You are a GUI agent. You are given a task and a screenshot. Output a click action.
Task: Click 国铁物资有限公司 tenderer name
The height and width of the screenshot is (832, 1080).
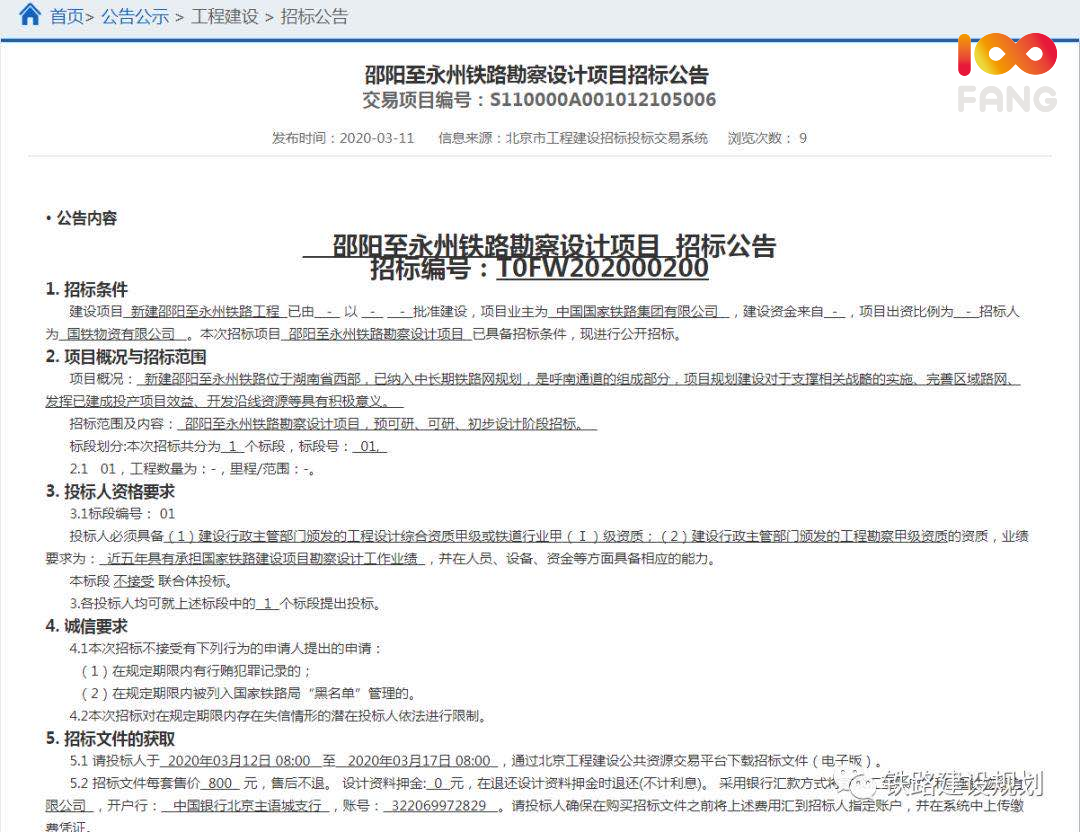121,335
